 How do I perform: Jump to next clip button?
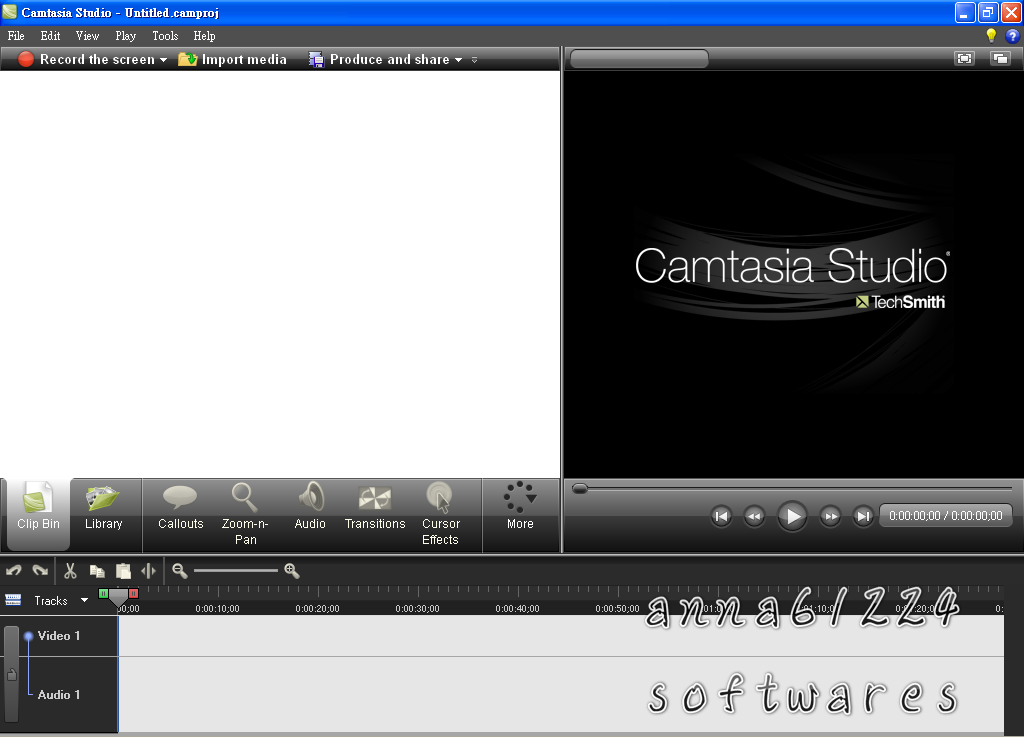click(863, 516)
